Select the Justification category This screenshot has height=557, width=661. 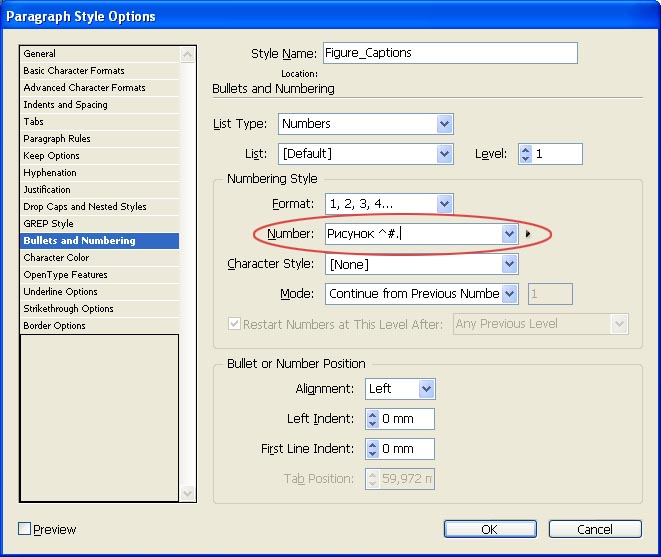(99, 190)
